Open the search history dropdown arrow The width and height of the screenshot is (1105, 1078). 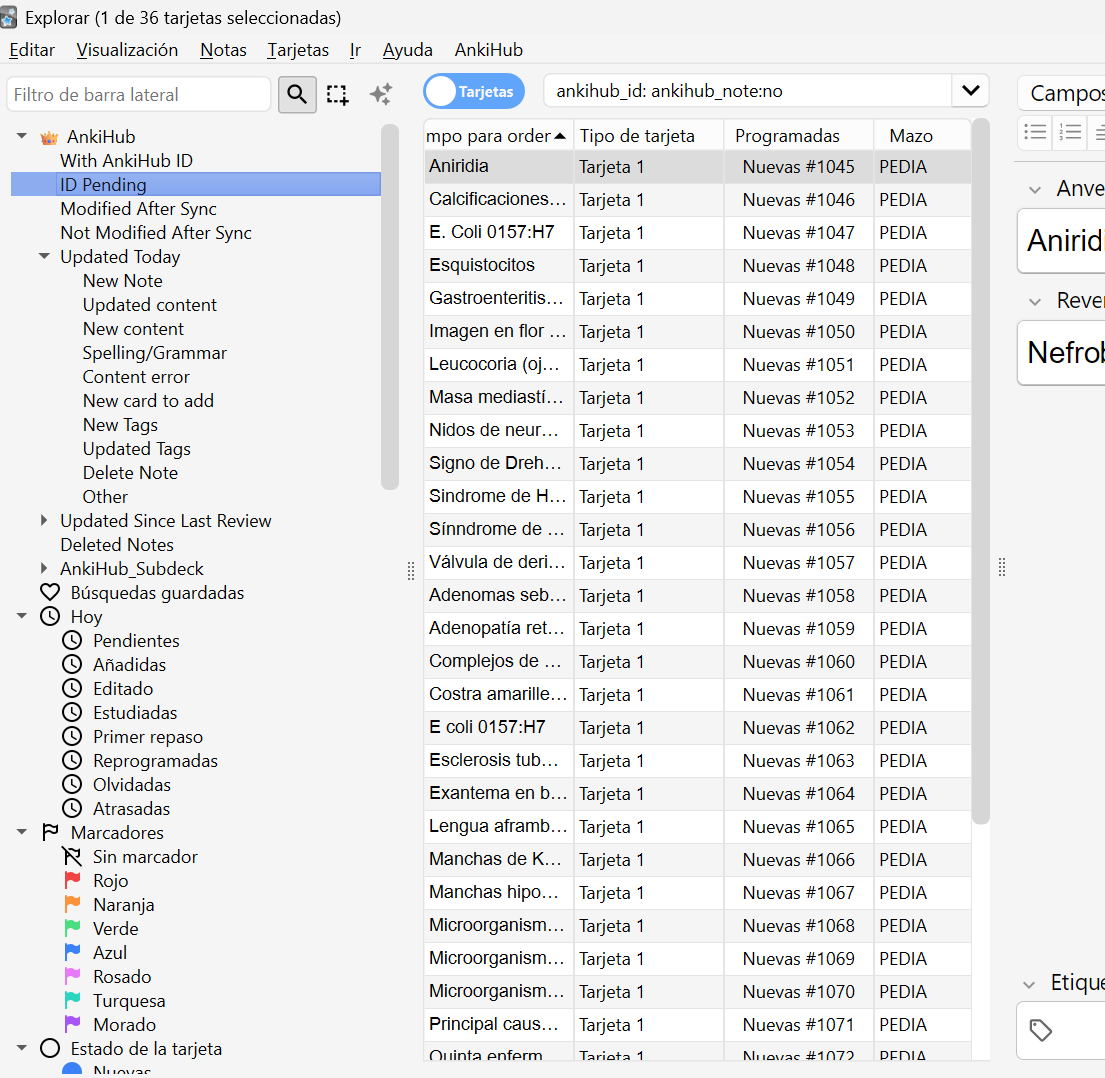click(x=970, y=91)
